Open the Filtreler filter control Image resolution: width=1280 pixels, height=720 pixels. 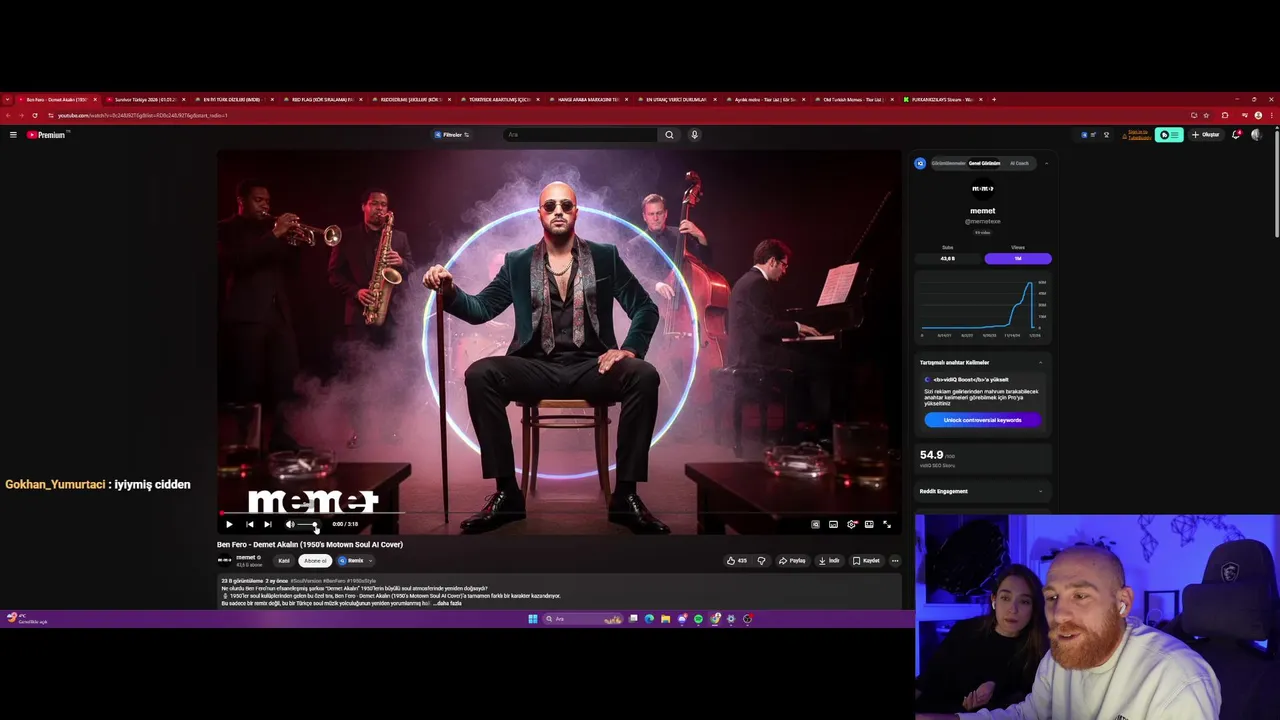pyautogui.click(x=452, y=135)
